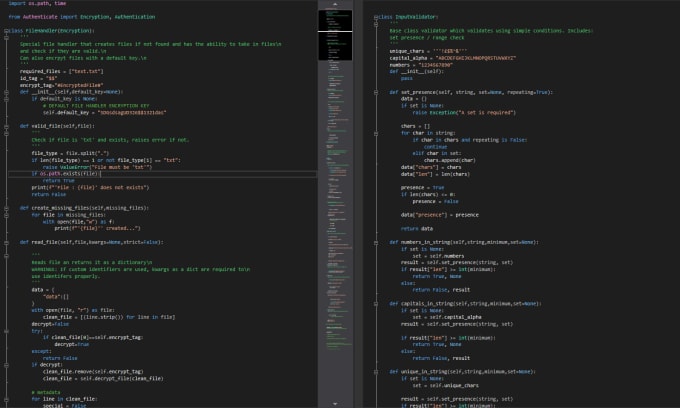The width and height of the screenshot is (680, 408).
Task: Click the capital_alpha alphabet string line
Action: pyautogui.click(x=452, y=58)
